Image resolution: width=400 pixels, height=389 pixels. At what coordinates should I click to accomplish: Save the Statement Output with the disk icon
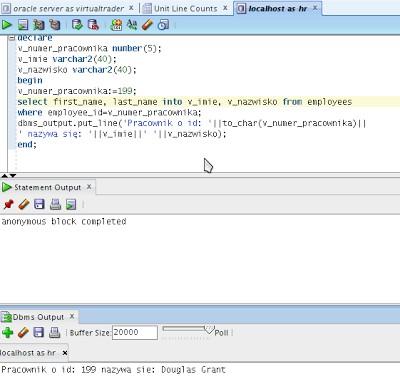[39, 204]
